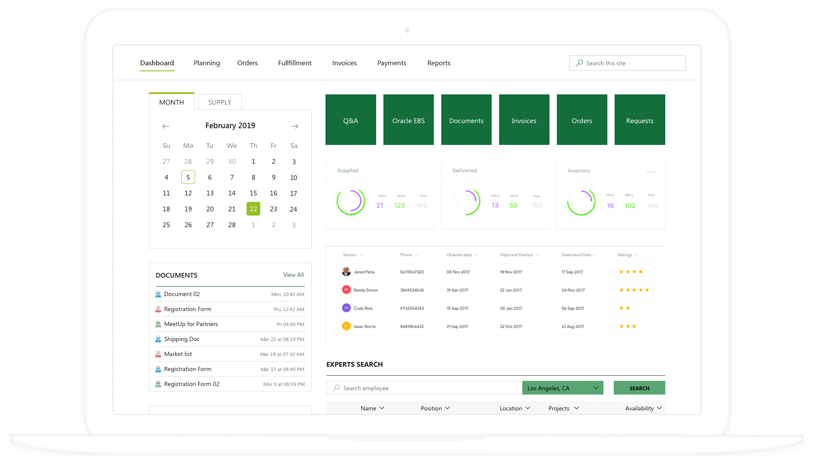Image resolution: width=814 pixels, height=468 pixels.
Task: Click Isaac Norris's yellow avatar icon
Action: (x=346, y=326)
